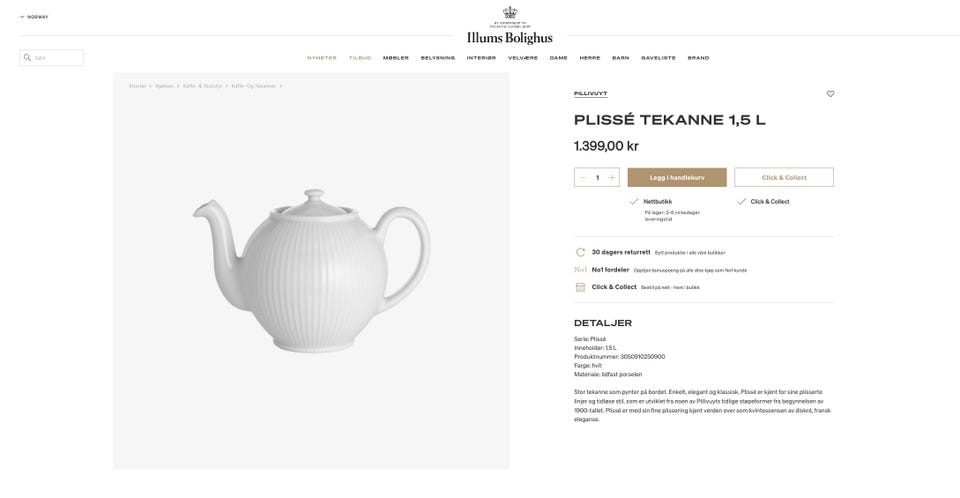This screenshot has width=960, height=498.
Task: Click the Kaffe-Og Tekanner breadcrumb
Action: tap(253, 86)
